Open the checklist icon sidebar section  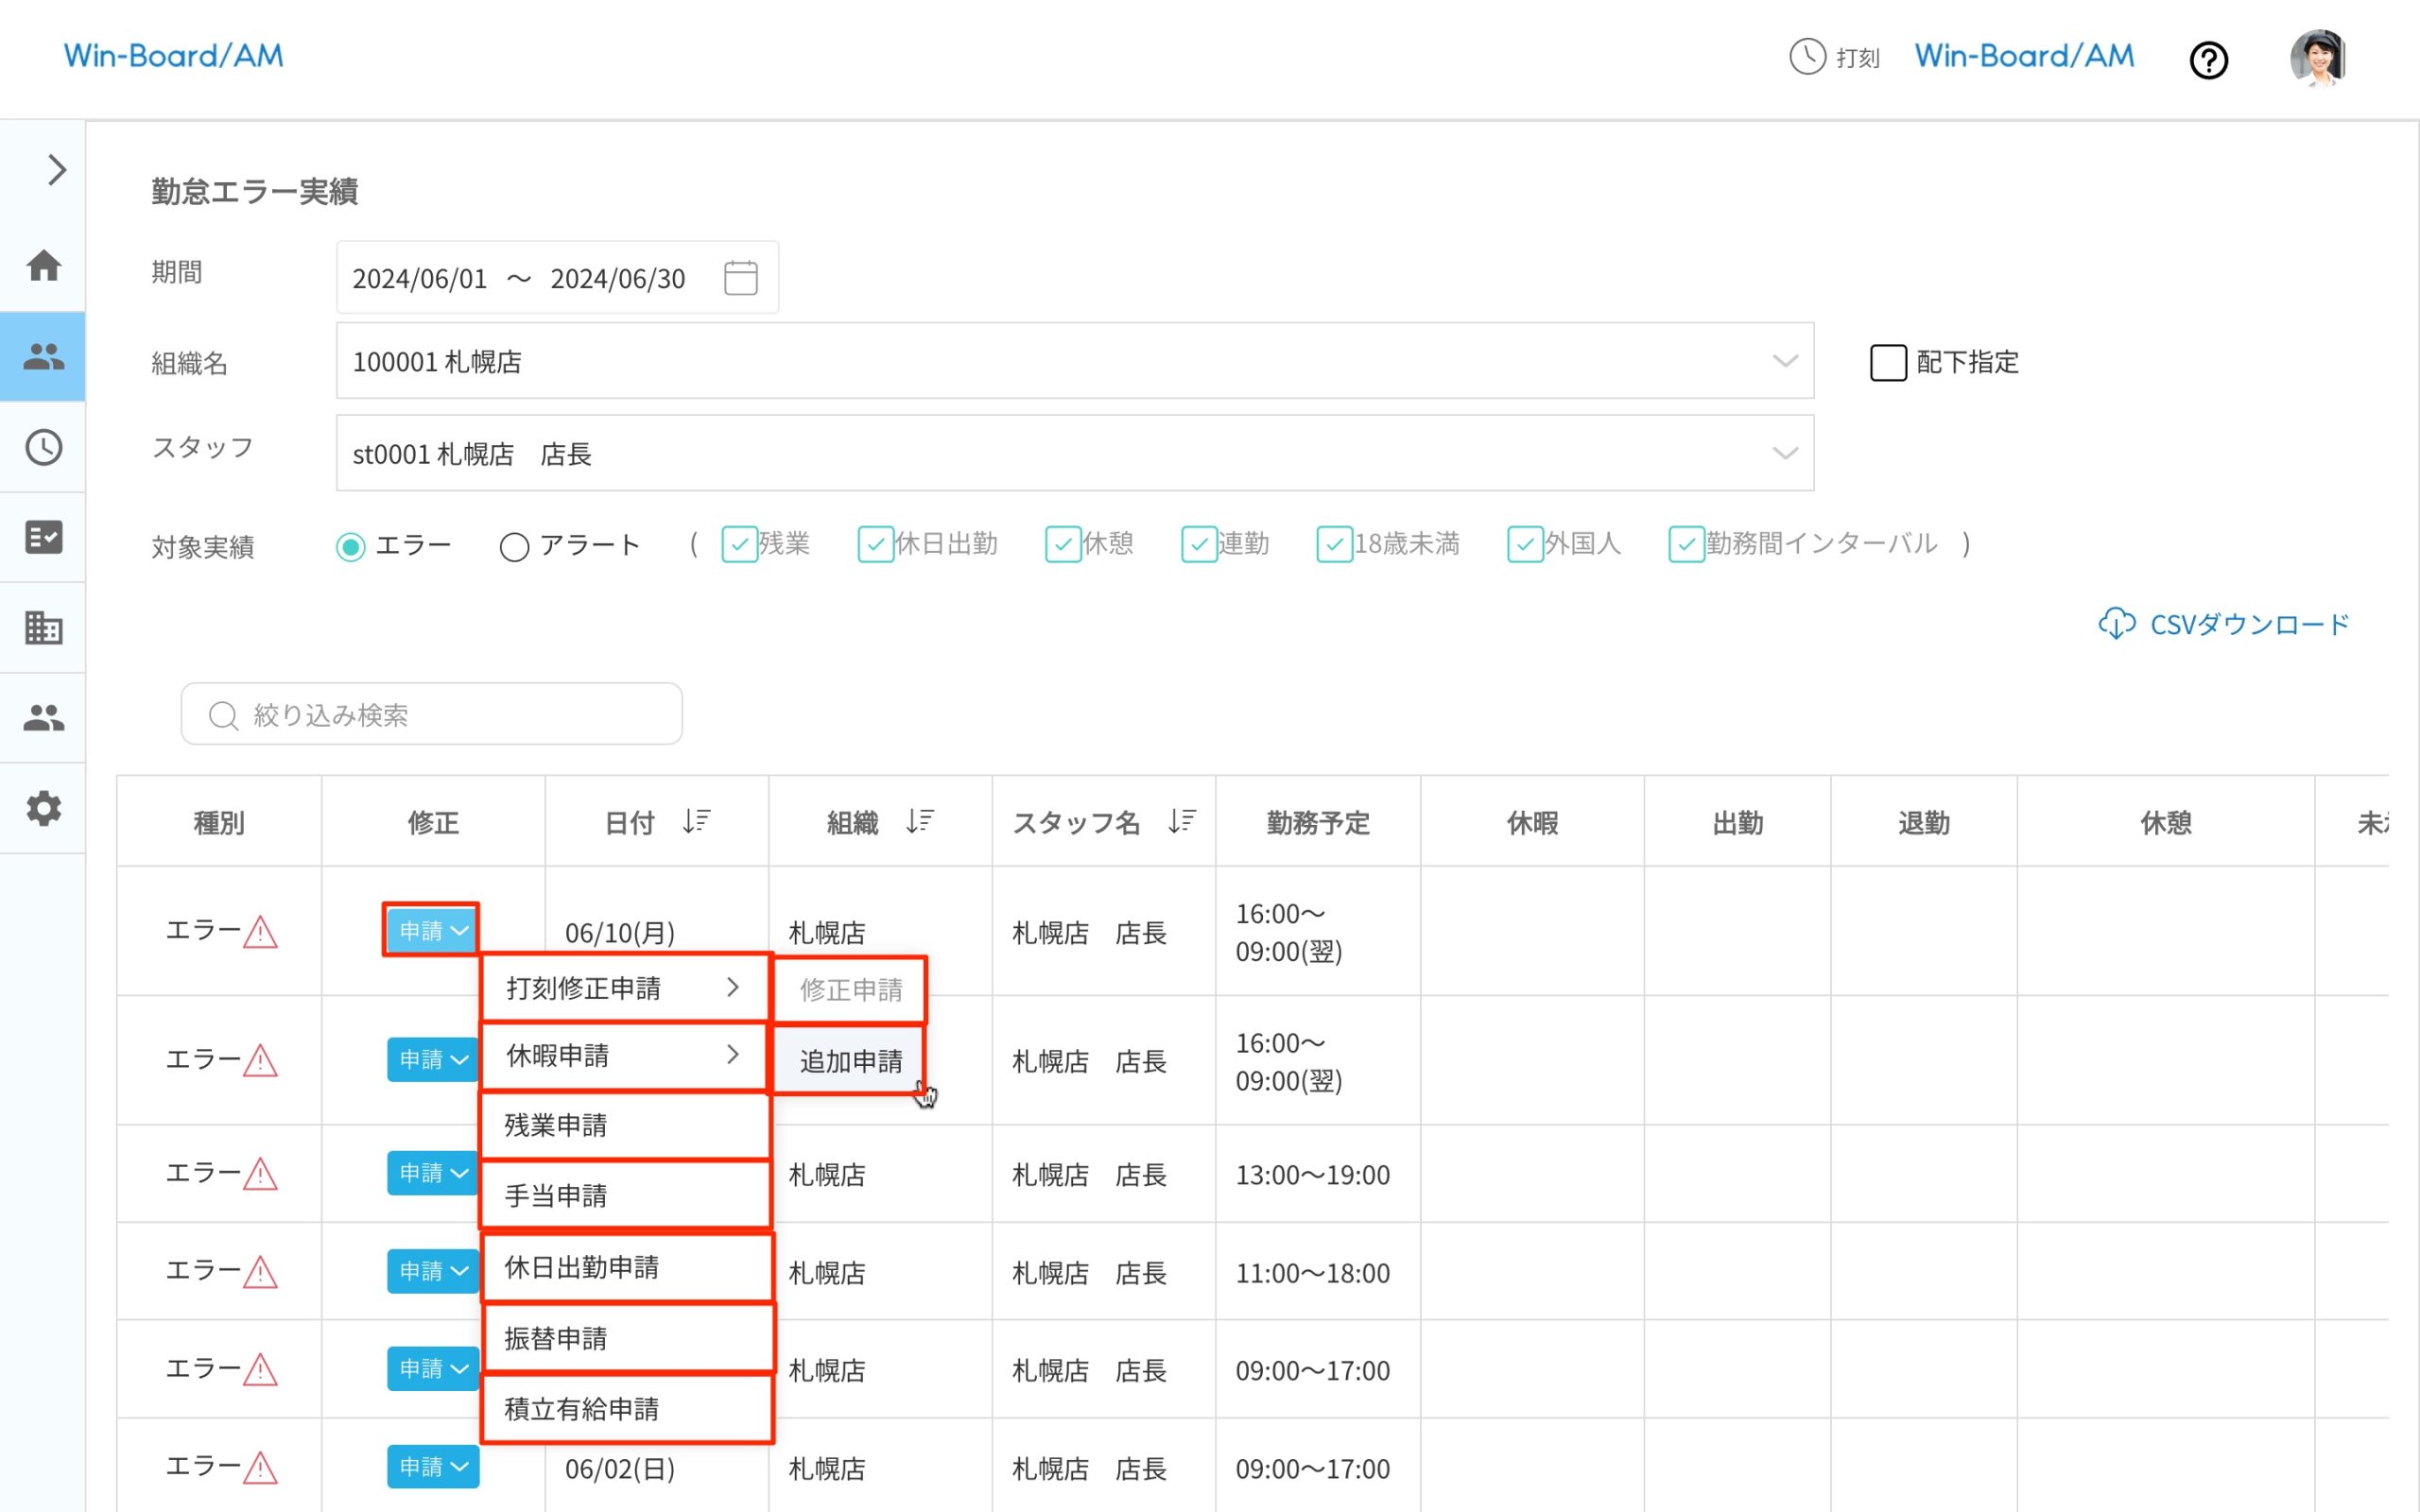click(43, 537)
